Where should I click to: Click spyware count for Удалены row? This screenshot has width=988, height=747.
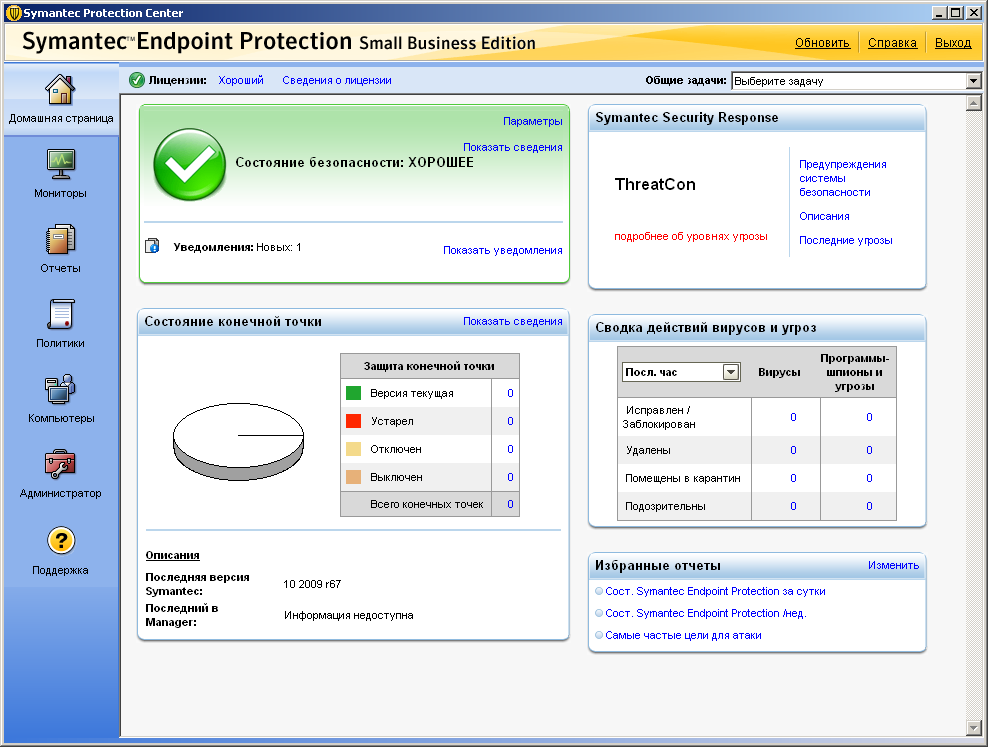click(869, 450)
